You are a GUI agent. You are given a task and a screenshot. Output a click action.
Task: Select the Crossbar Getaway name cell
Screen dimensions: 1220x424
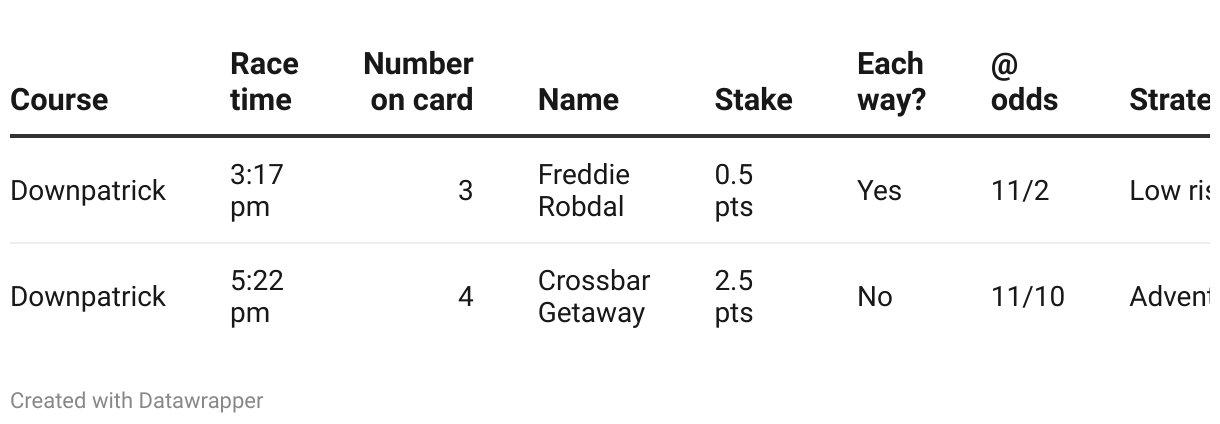(594, 297)
